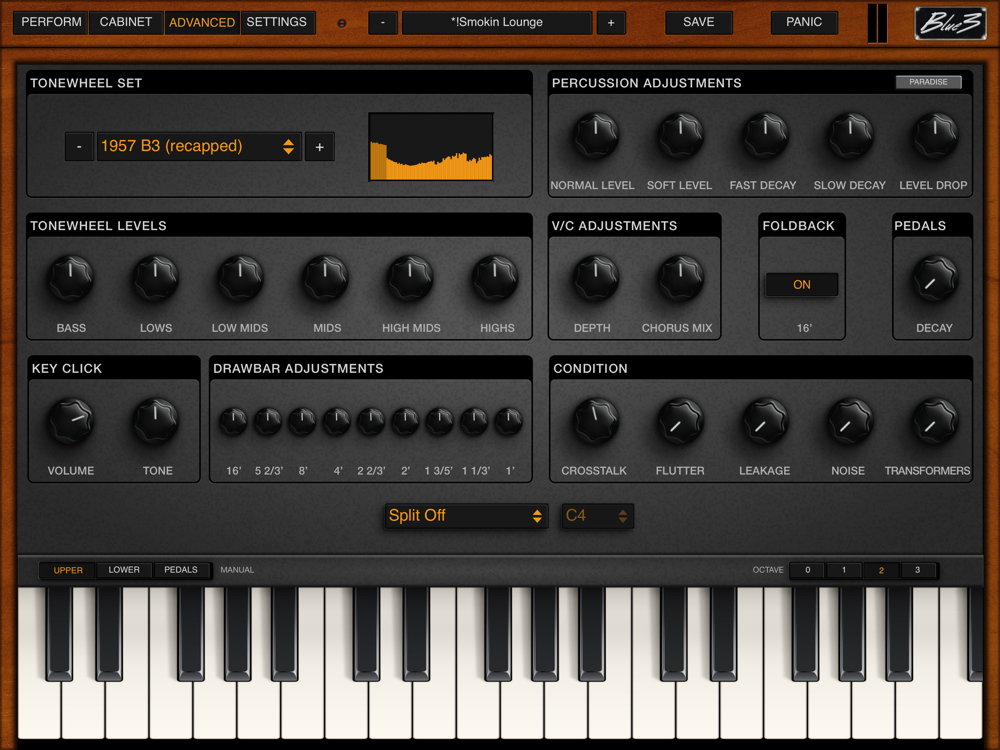Image resolution: width=1000 pixels, height=750 pixels.
Task: Click the SAVE button
Action: click(x=698, y=22)
